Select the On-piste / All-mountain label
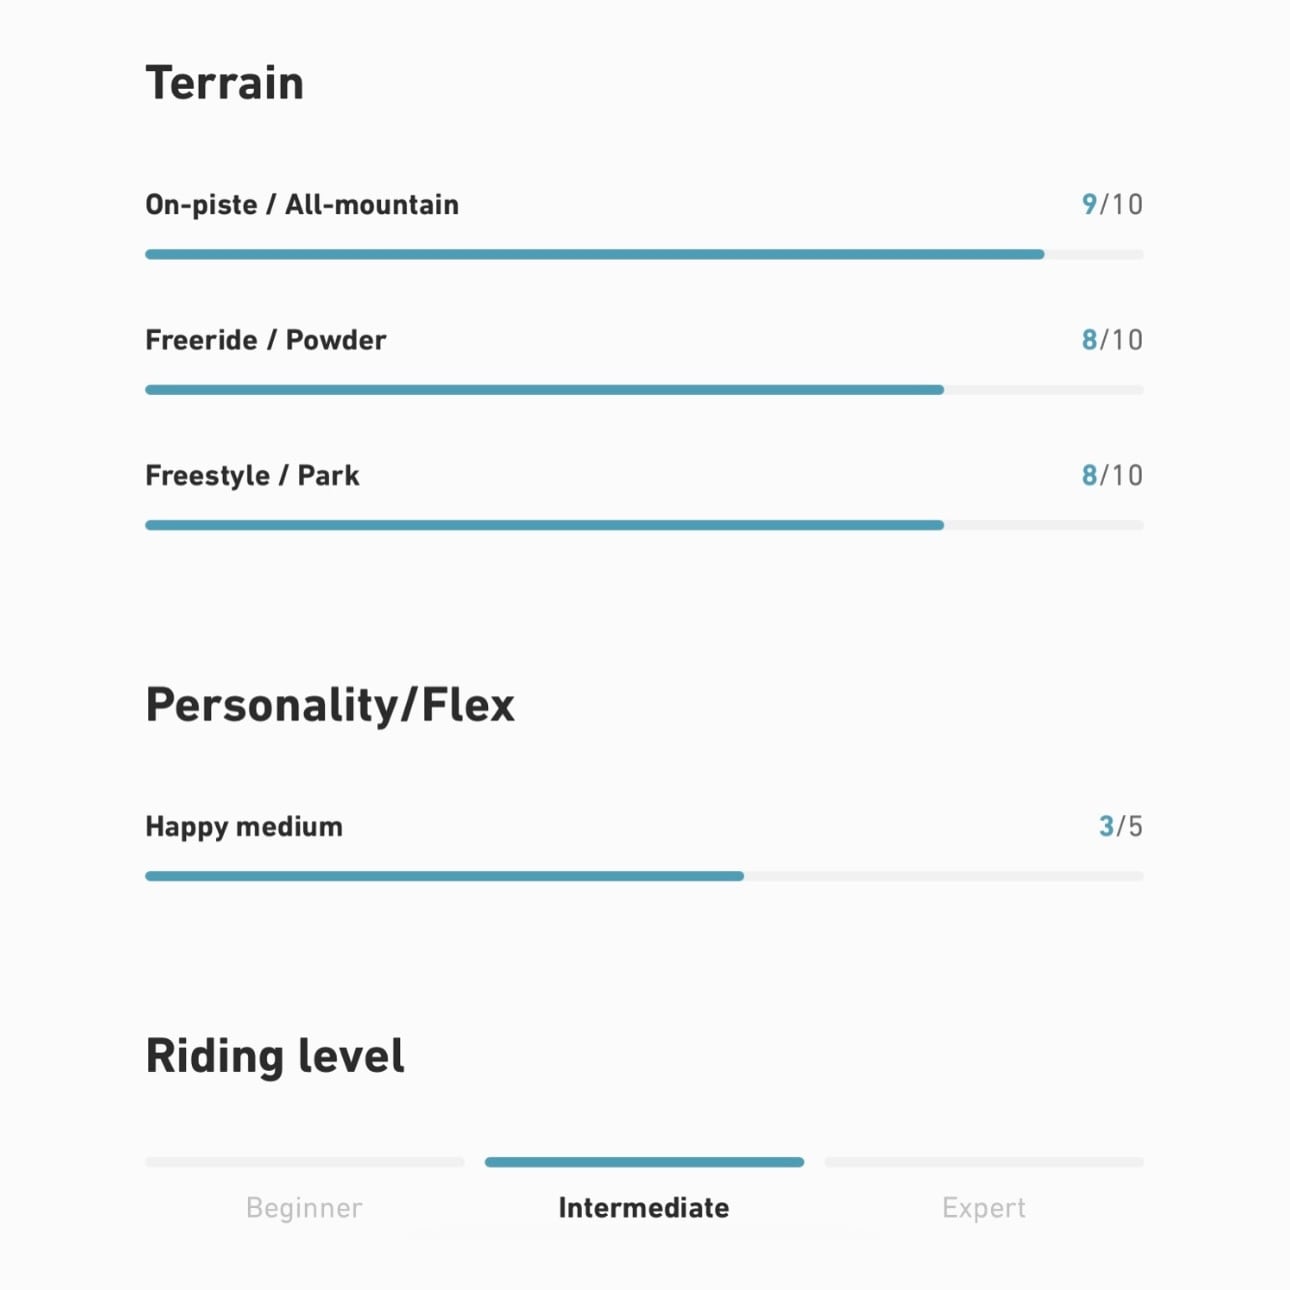The width and height of the screenshot is (1290, 1290). (x=302, y=205)
